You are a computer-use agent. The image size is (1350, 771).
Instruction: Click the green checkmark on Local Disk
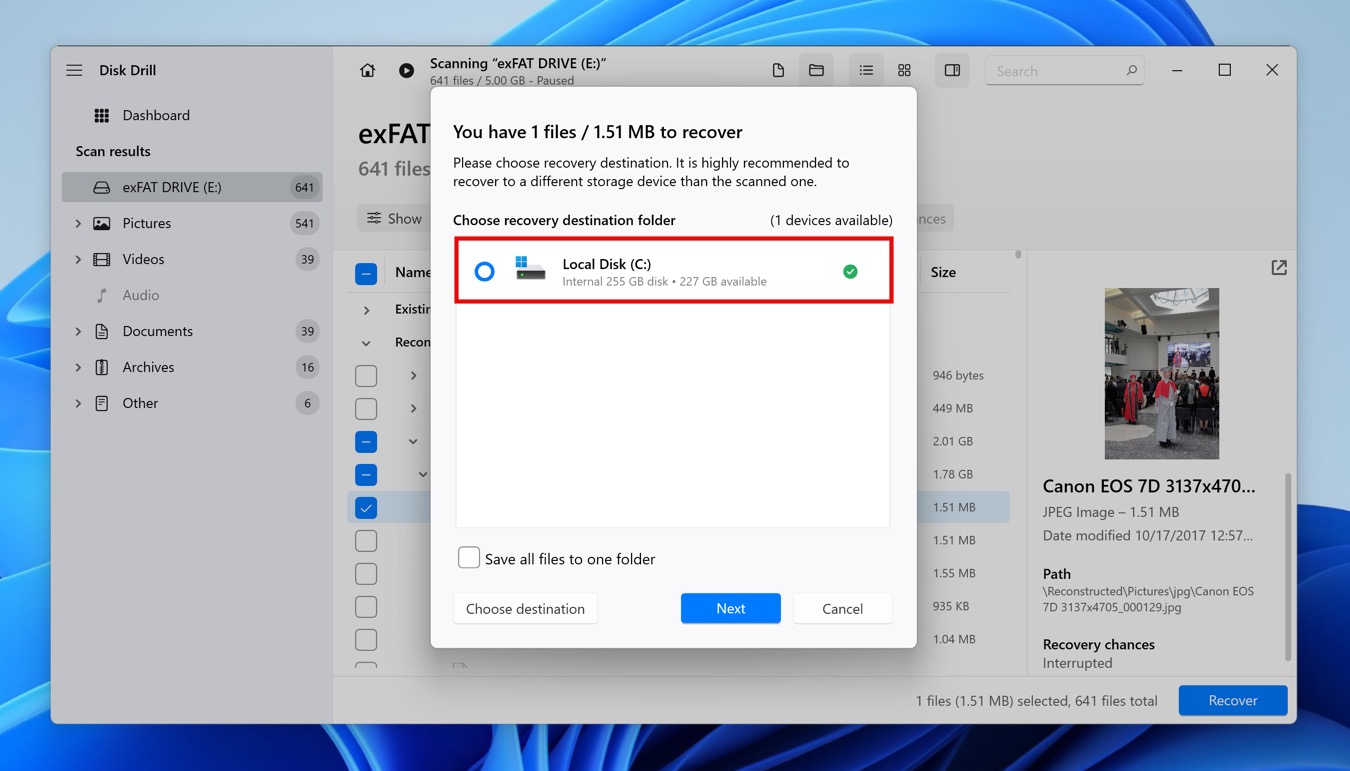click(x=850, y=272)
